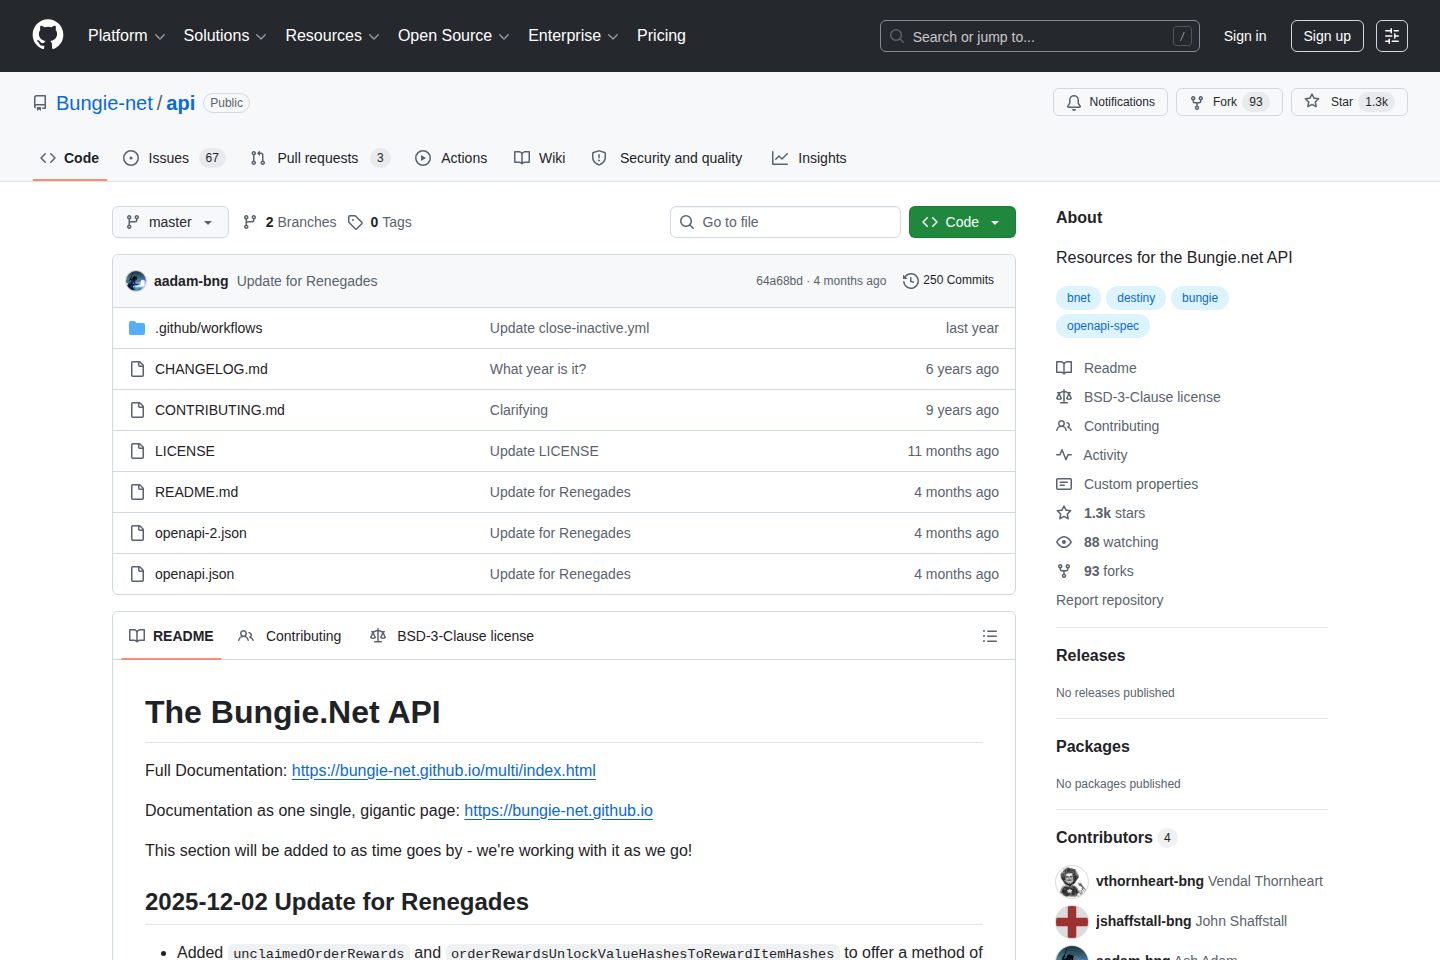Viewport: 1440px width, 960px height.
Task: Expand the master branch dropdown
Action: tap(170, 222)
